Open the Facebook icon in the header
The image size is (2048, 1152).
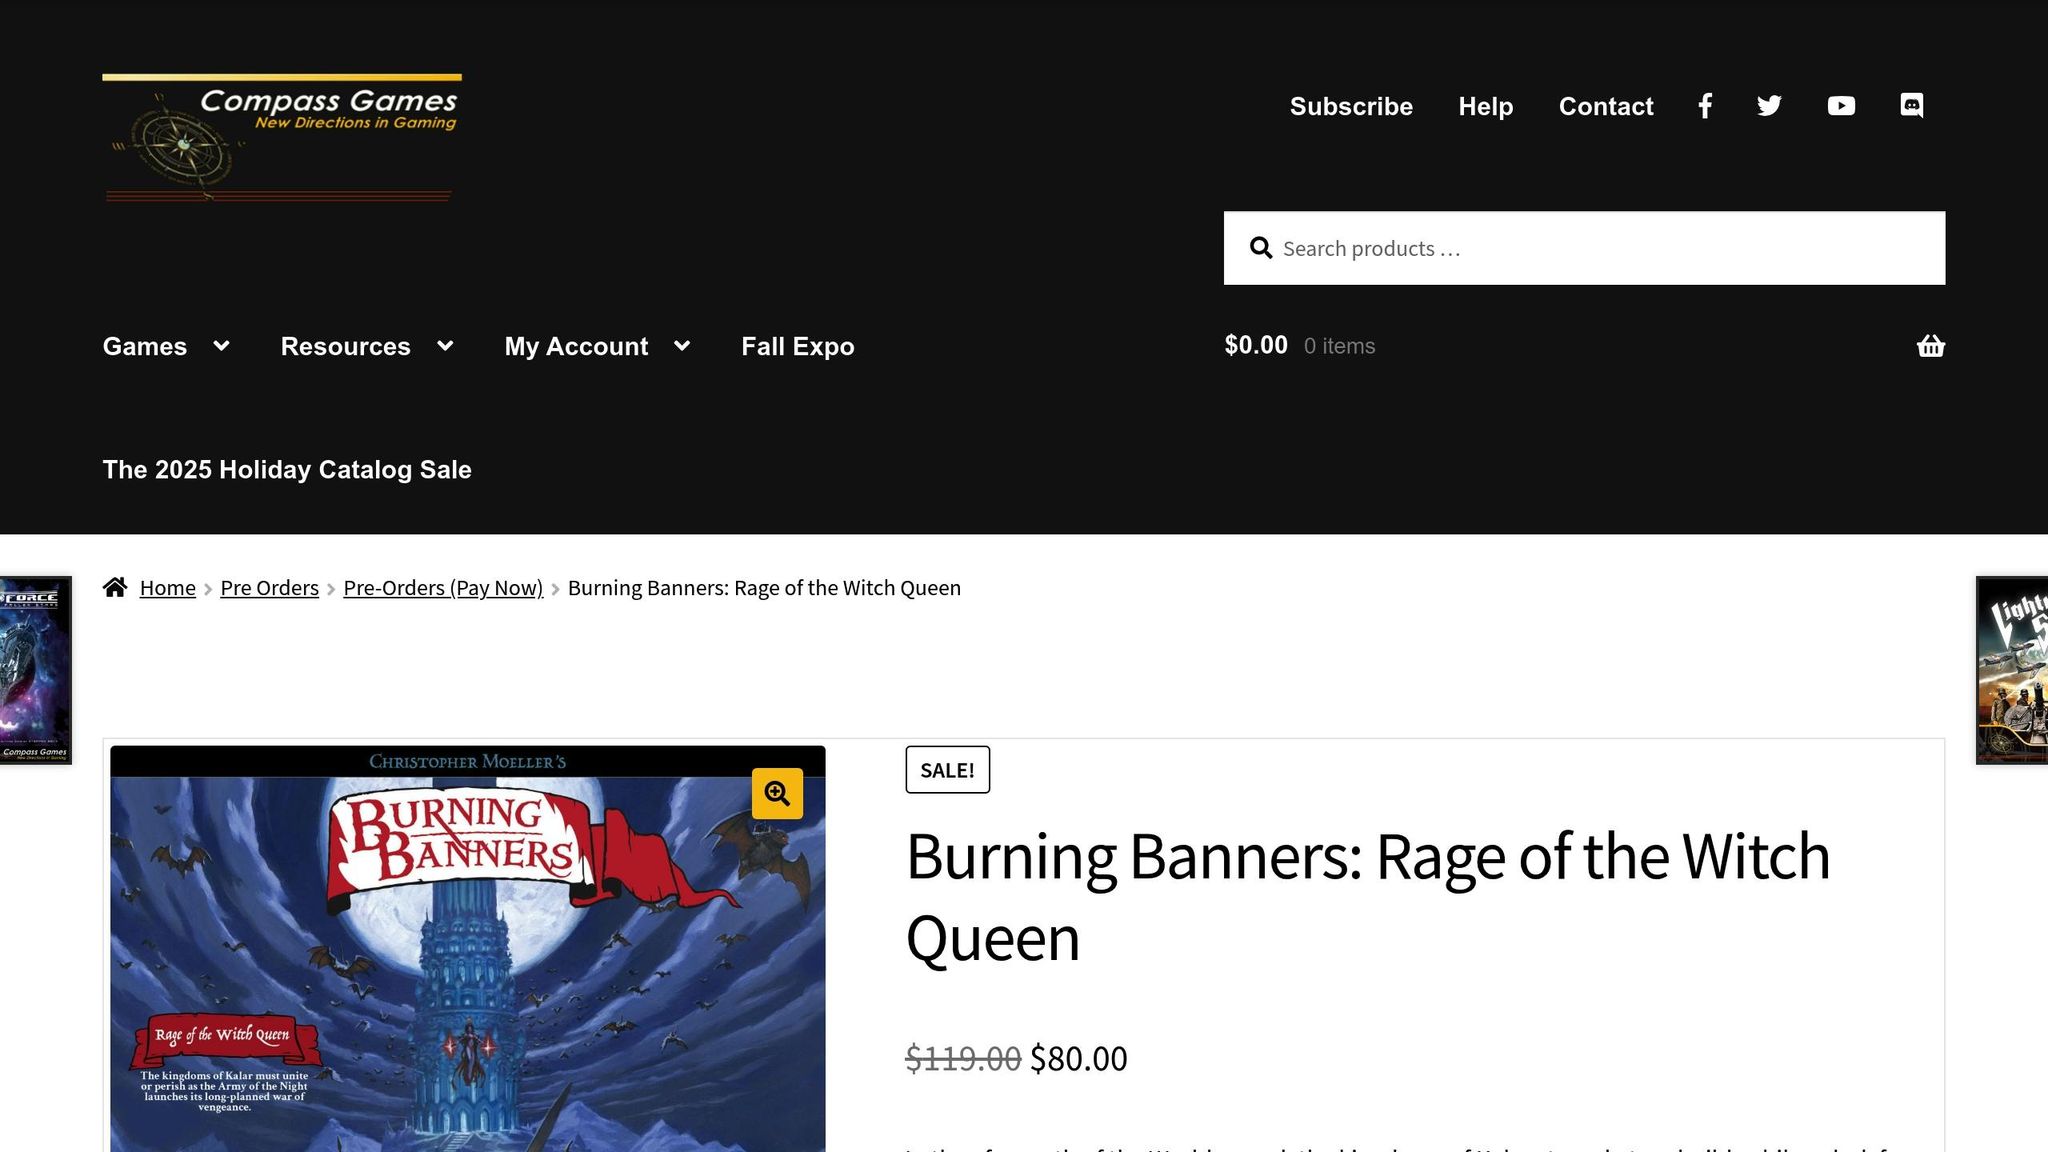coord(1705,105)
